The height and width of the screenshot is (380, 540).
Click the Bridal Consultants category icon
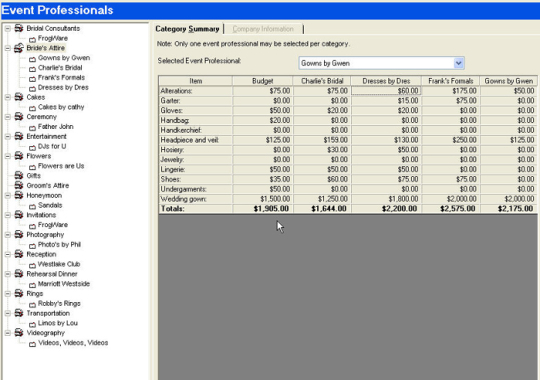click(19, 28)
